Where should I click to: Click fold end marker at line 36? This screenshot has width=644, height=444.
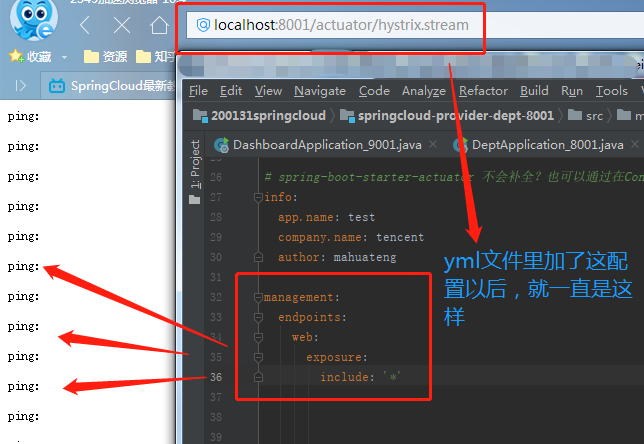click(258, 377)
